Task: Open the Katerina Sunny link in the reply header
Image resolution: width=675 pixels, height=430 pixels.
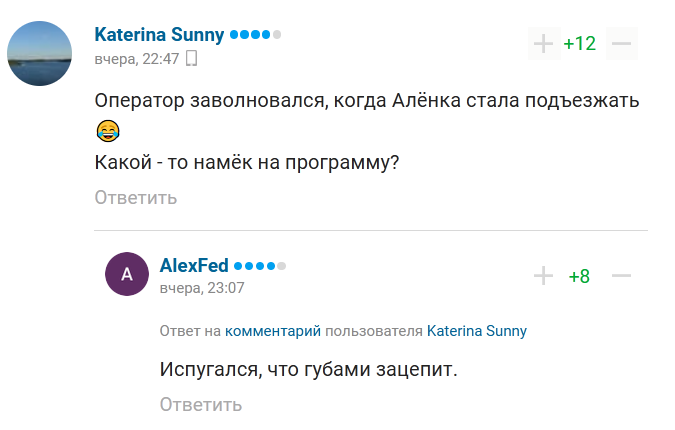Action: point(477,331)
